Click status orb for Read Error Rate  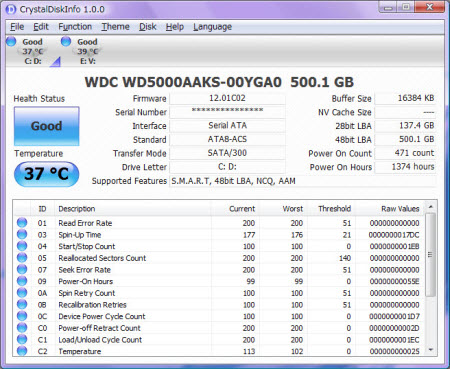(22, 222)
